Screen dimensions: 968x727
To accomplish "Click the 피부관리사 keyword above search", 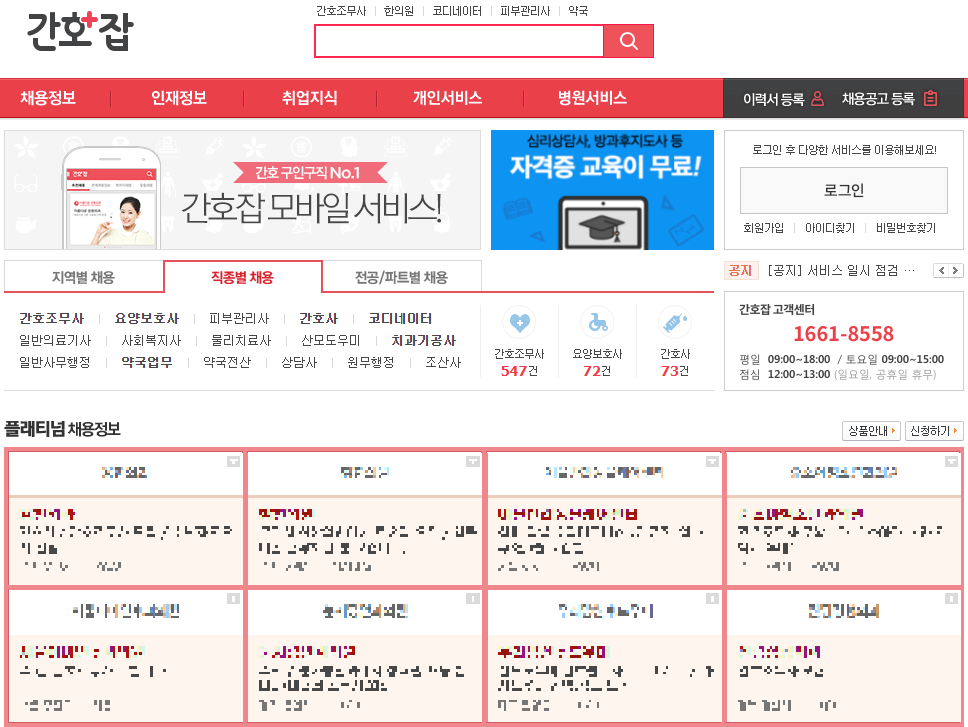I will tap(525, 11).
